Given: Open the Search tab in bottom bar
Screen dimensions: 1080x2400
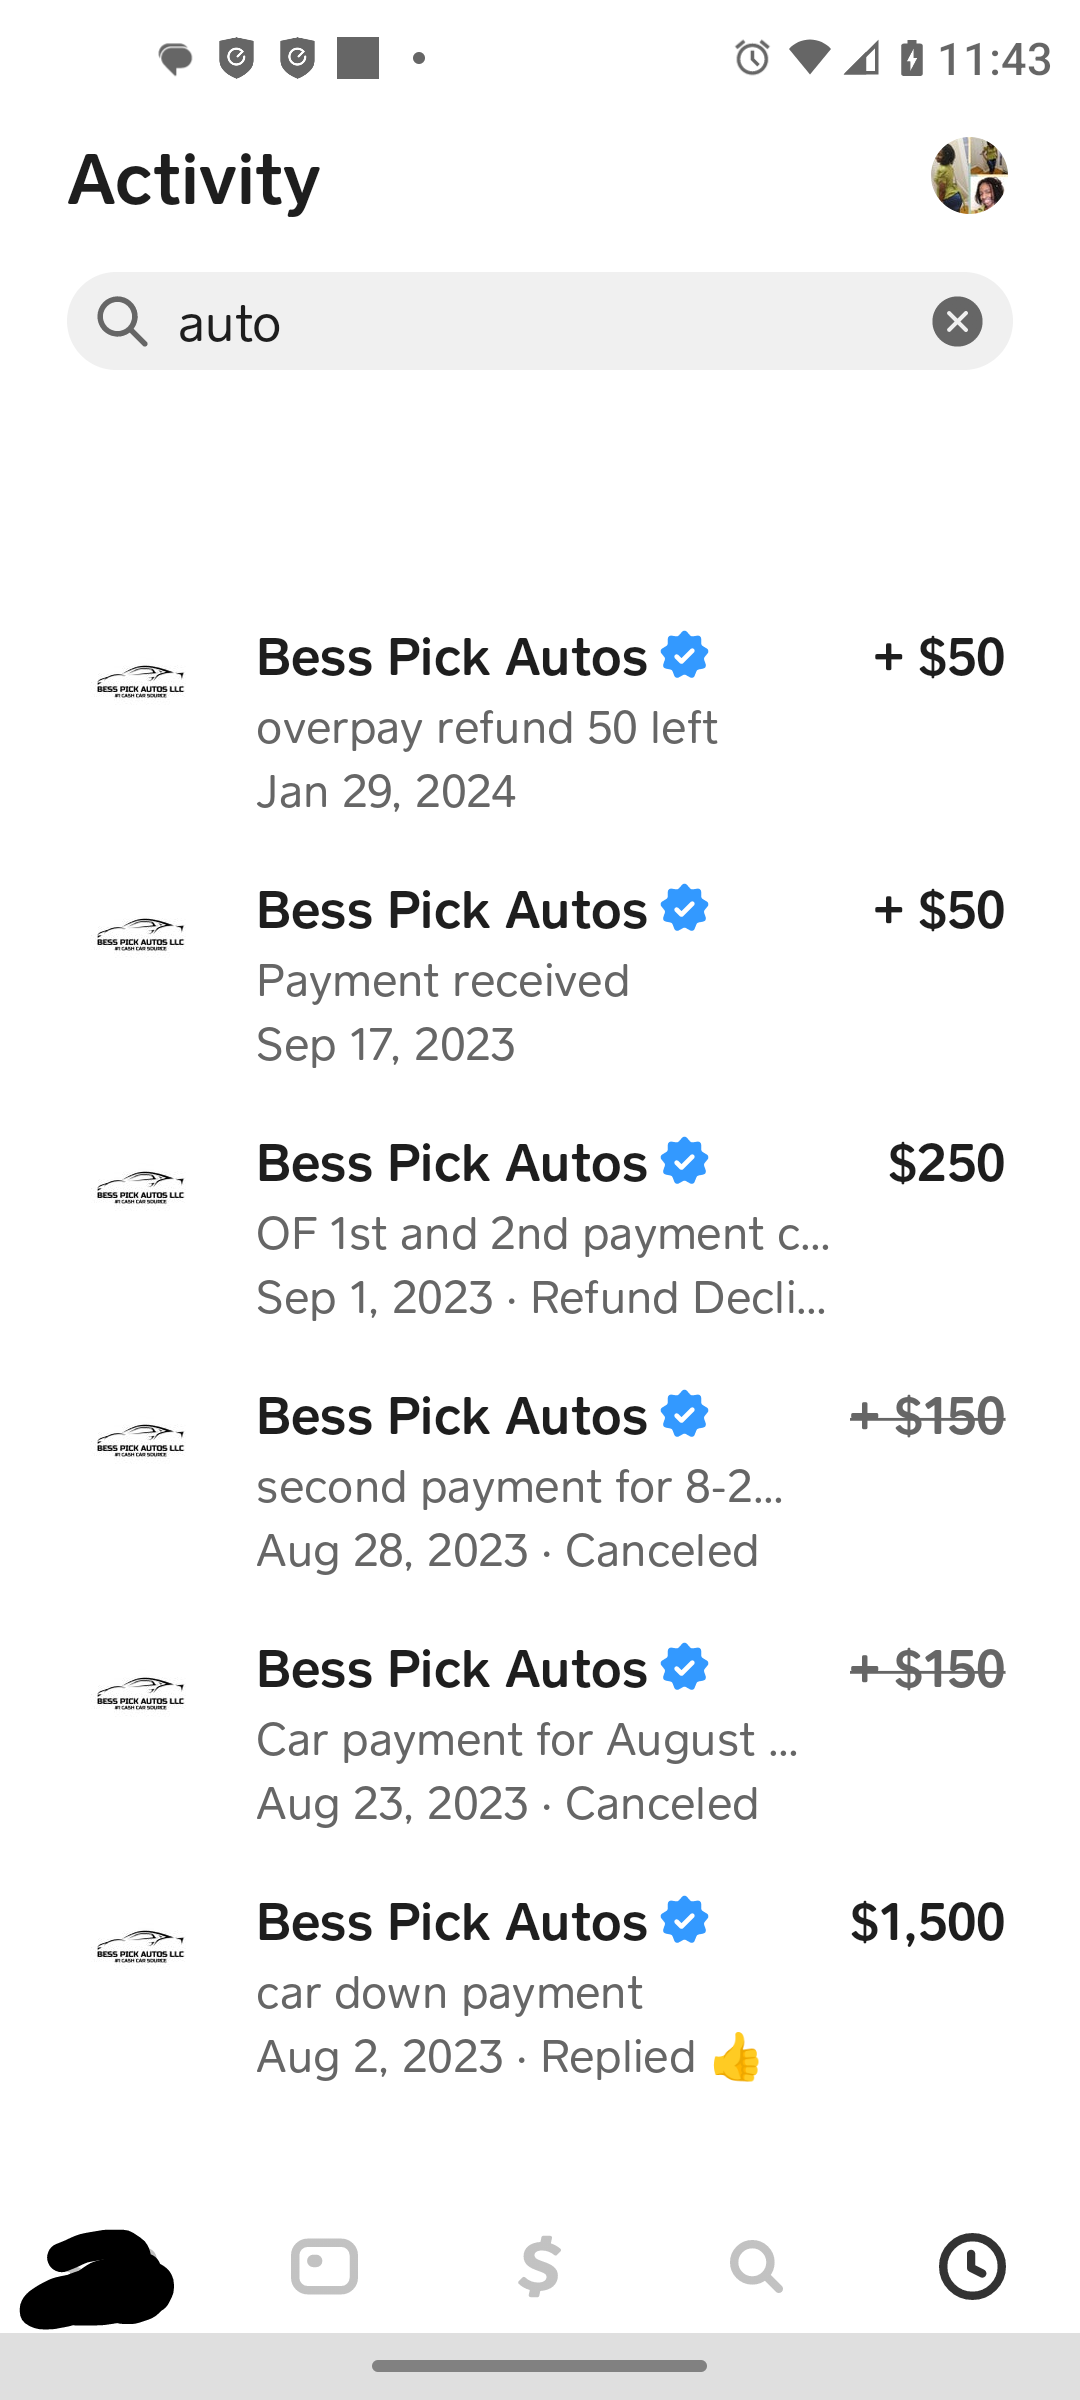Looking at the screenshot, I should [x=756, y=2266].
